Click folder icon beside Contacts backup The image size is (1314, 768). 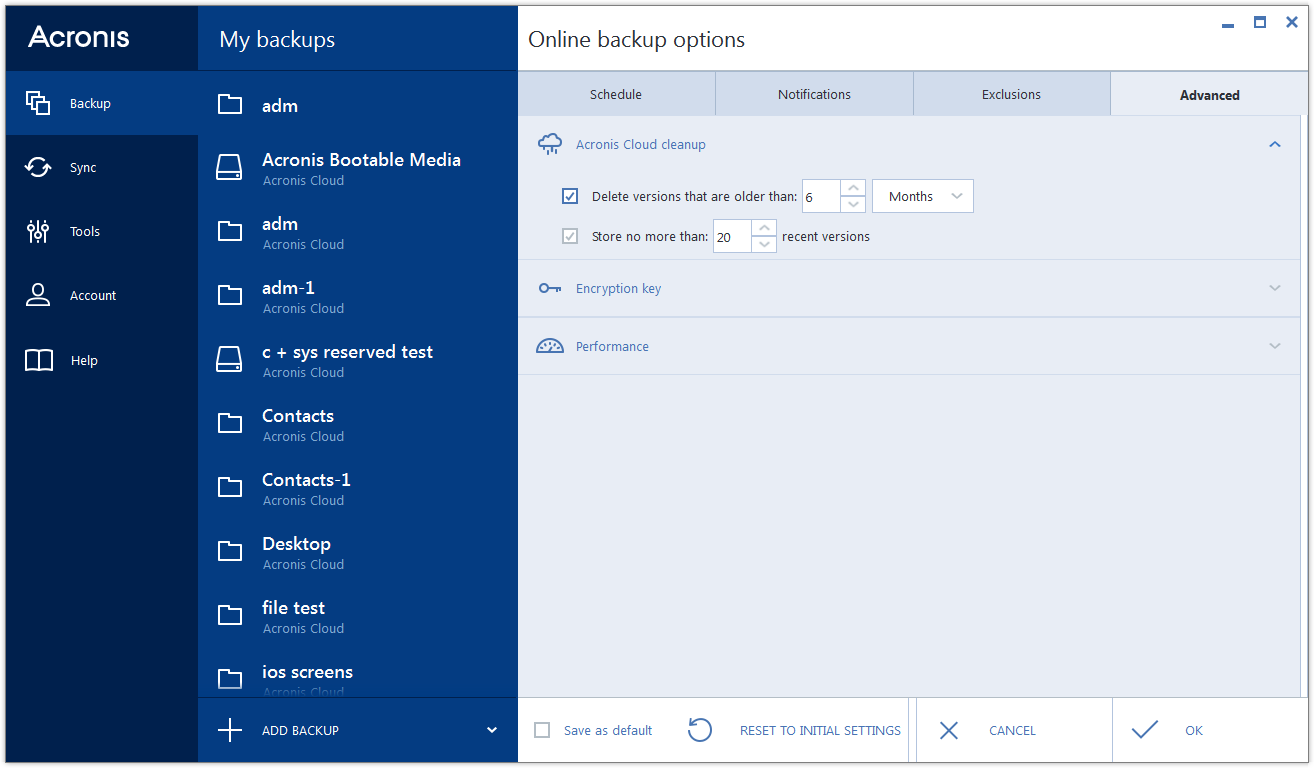tap(230, 423)
